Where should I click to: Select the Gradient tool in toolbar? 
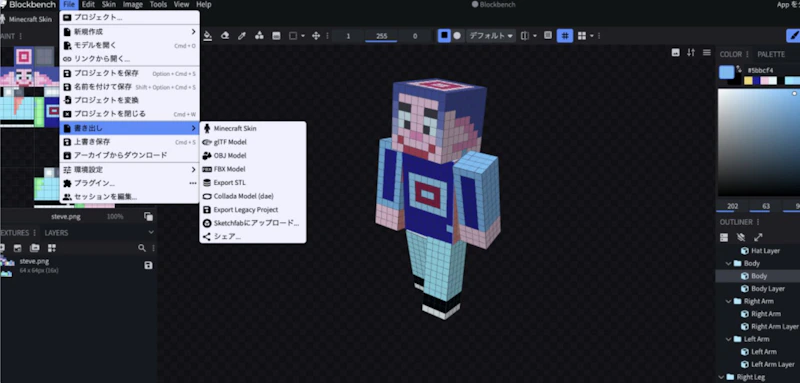coord(276,36)
